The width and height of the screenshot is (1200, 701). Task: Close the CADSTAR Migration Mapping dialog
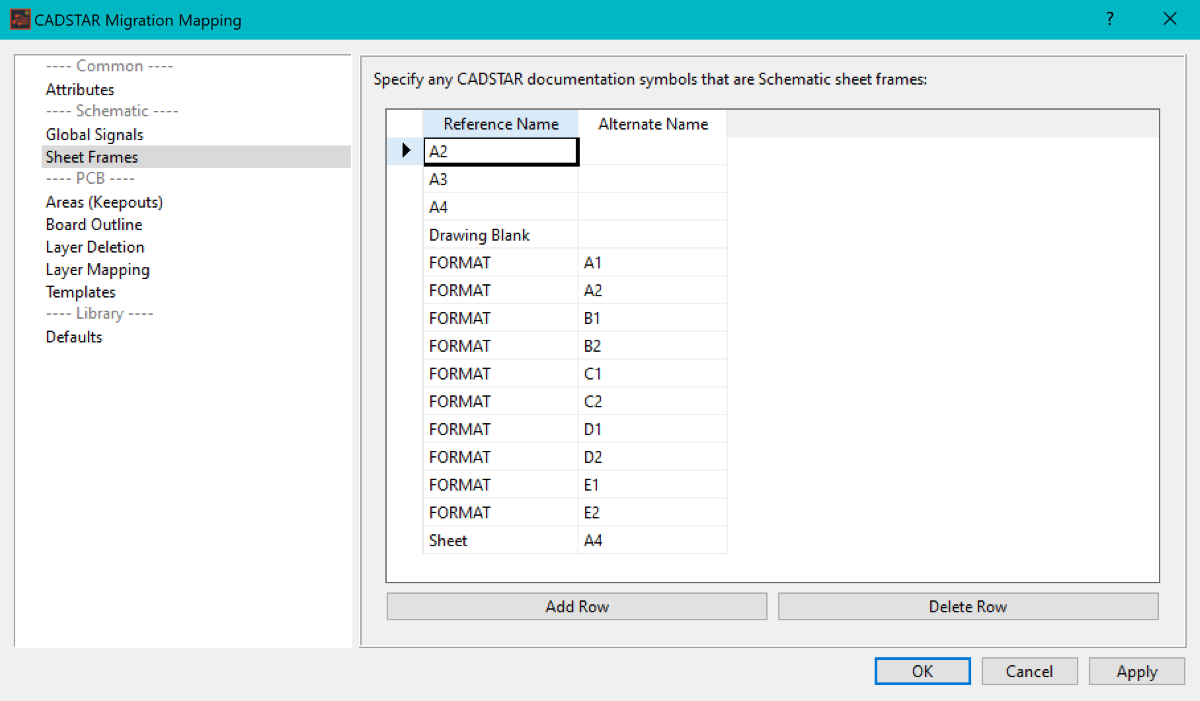coord(1169,19)
